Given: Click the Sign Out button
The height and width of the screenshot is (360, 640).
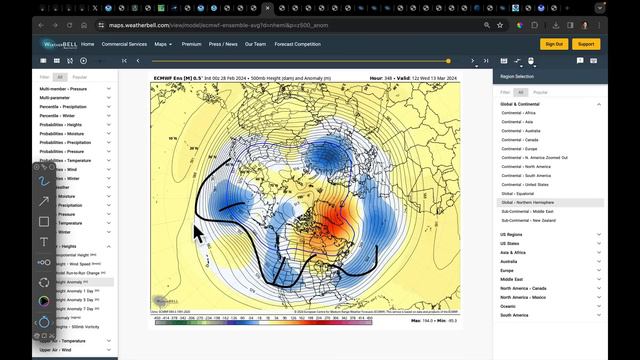Looking at the screenshot, I should [554, 44].
